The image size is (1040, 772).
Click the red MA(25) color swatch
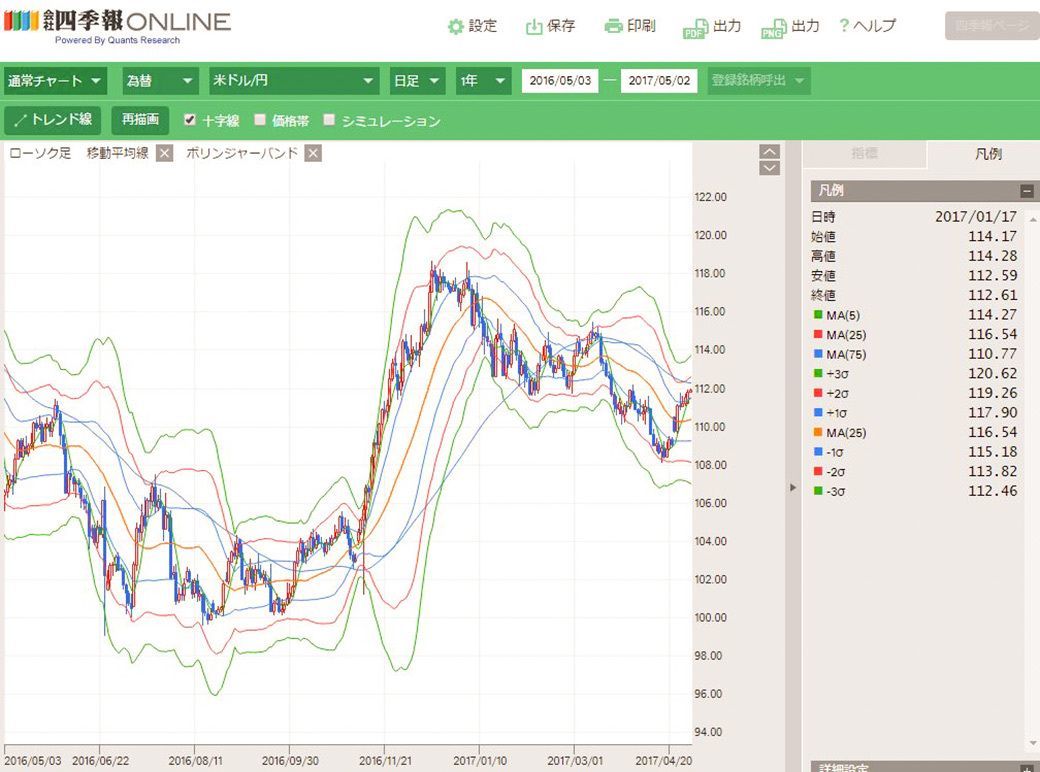tap(818, 334)
